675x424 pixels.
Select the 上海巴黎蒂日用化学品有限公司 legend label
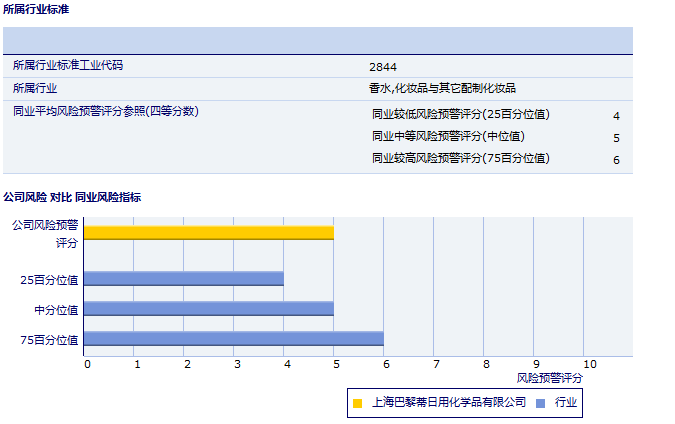[x=448, y=403]
